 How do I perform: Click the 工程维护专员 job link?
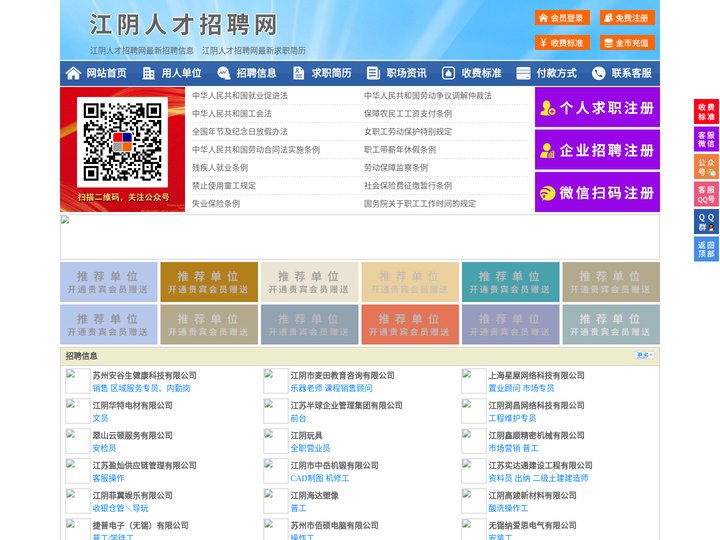click(512, 418)
